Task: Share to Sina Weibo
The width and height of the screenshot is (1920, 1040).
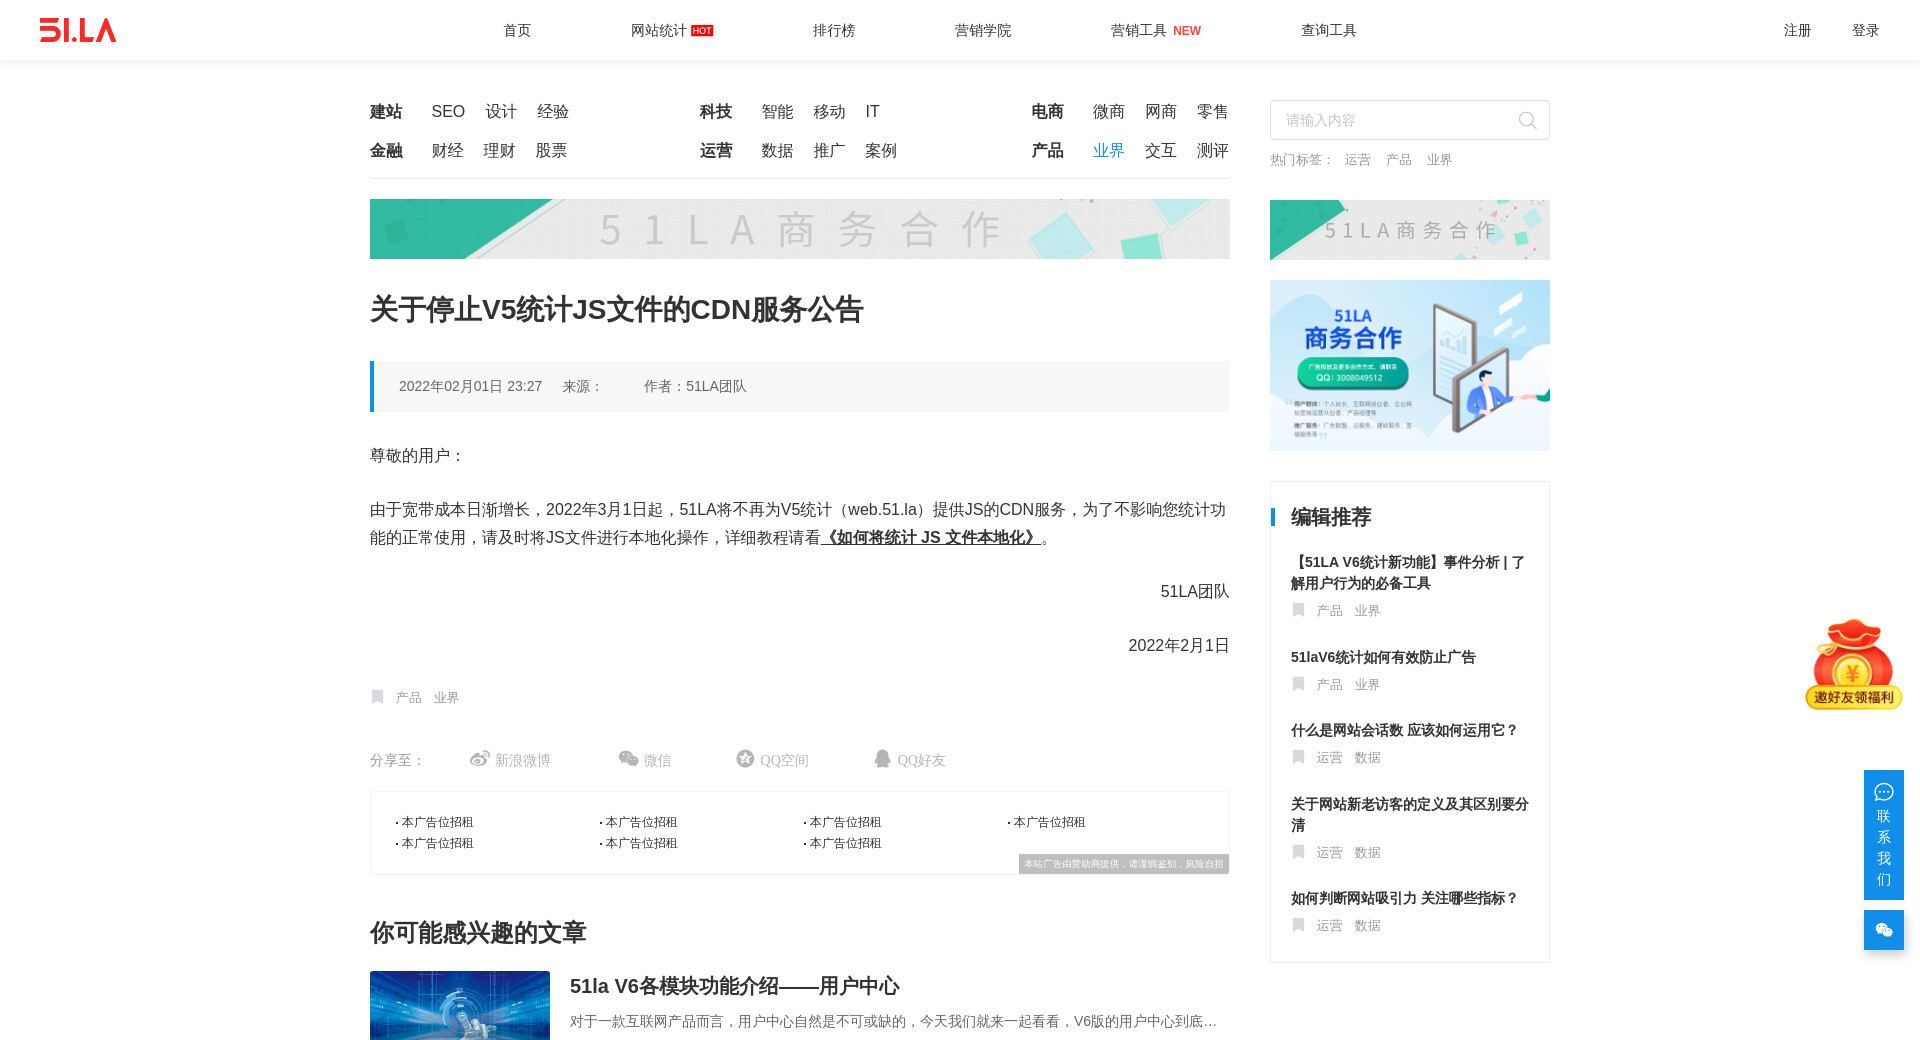Action: tap(510, 760)
